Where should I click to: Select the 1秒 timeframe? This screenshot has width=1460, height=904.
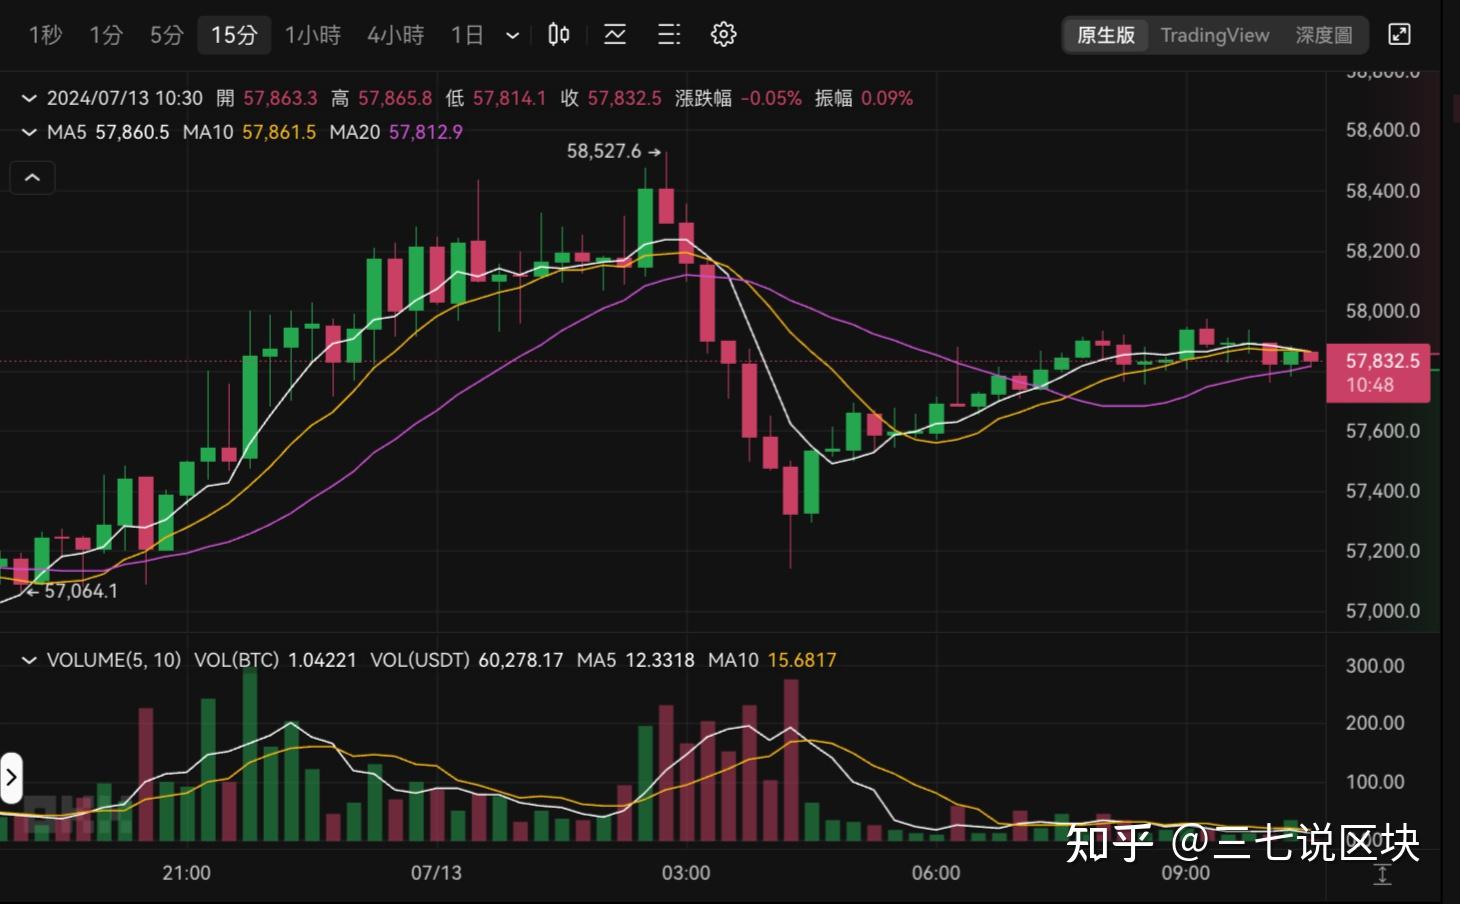click(x=45, y=35)
